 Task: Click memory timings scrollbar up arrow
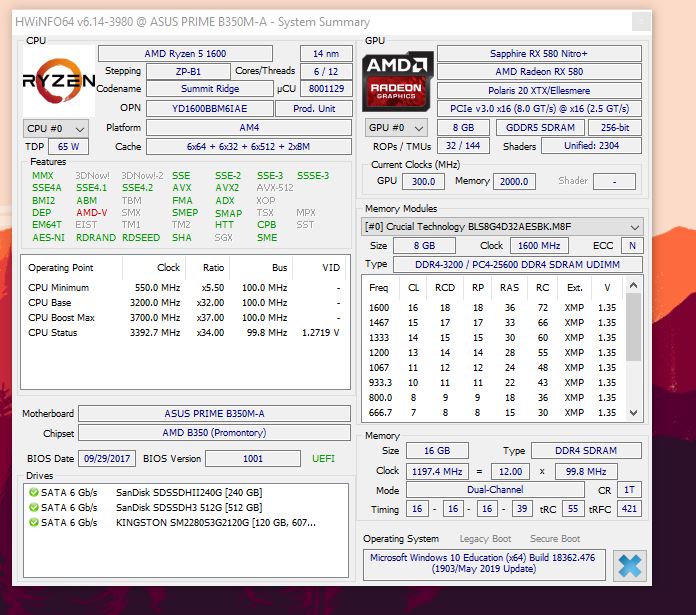633,285
